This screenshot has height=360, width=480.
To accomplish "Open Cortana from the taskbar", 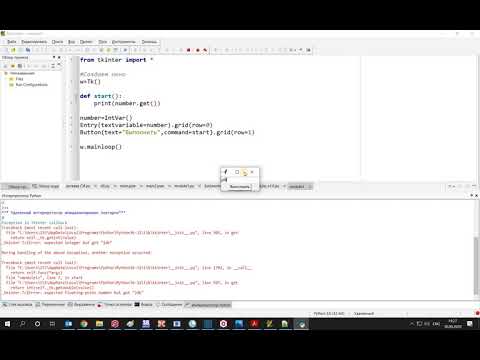I will (x=37, y=324).
